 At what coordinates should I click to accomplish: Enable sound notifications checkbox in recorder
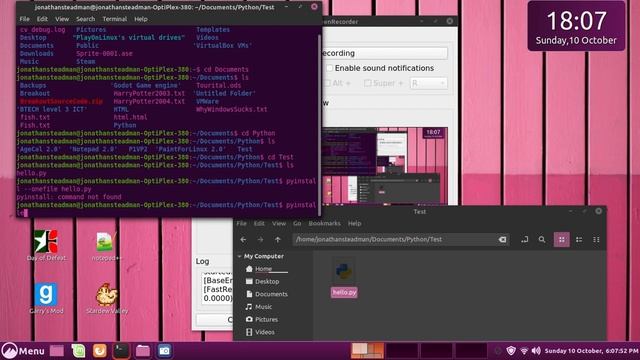coord(330,68)
